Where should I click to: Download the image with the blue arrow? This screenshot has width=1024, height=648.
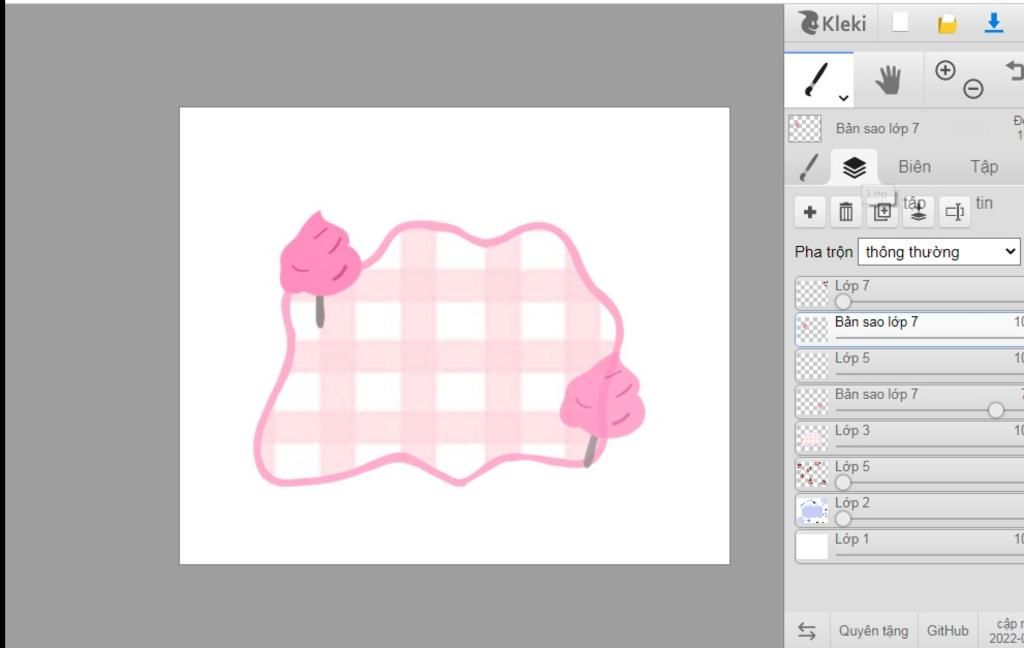pos(993,23)
